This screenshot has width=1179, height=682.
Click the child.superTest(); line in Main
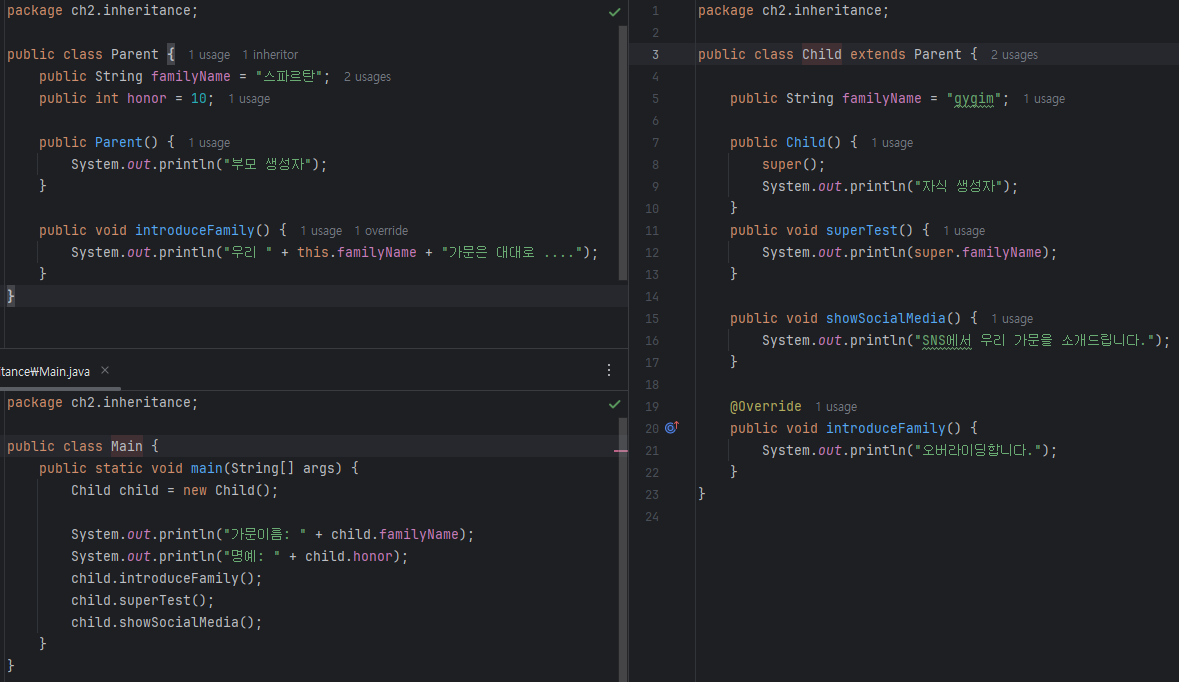pos(142,600)
